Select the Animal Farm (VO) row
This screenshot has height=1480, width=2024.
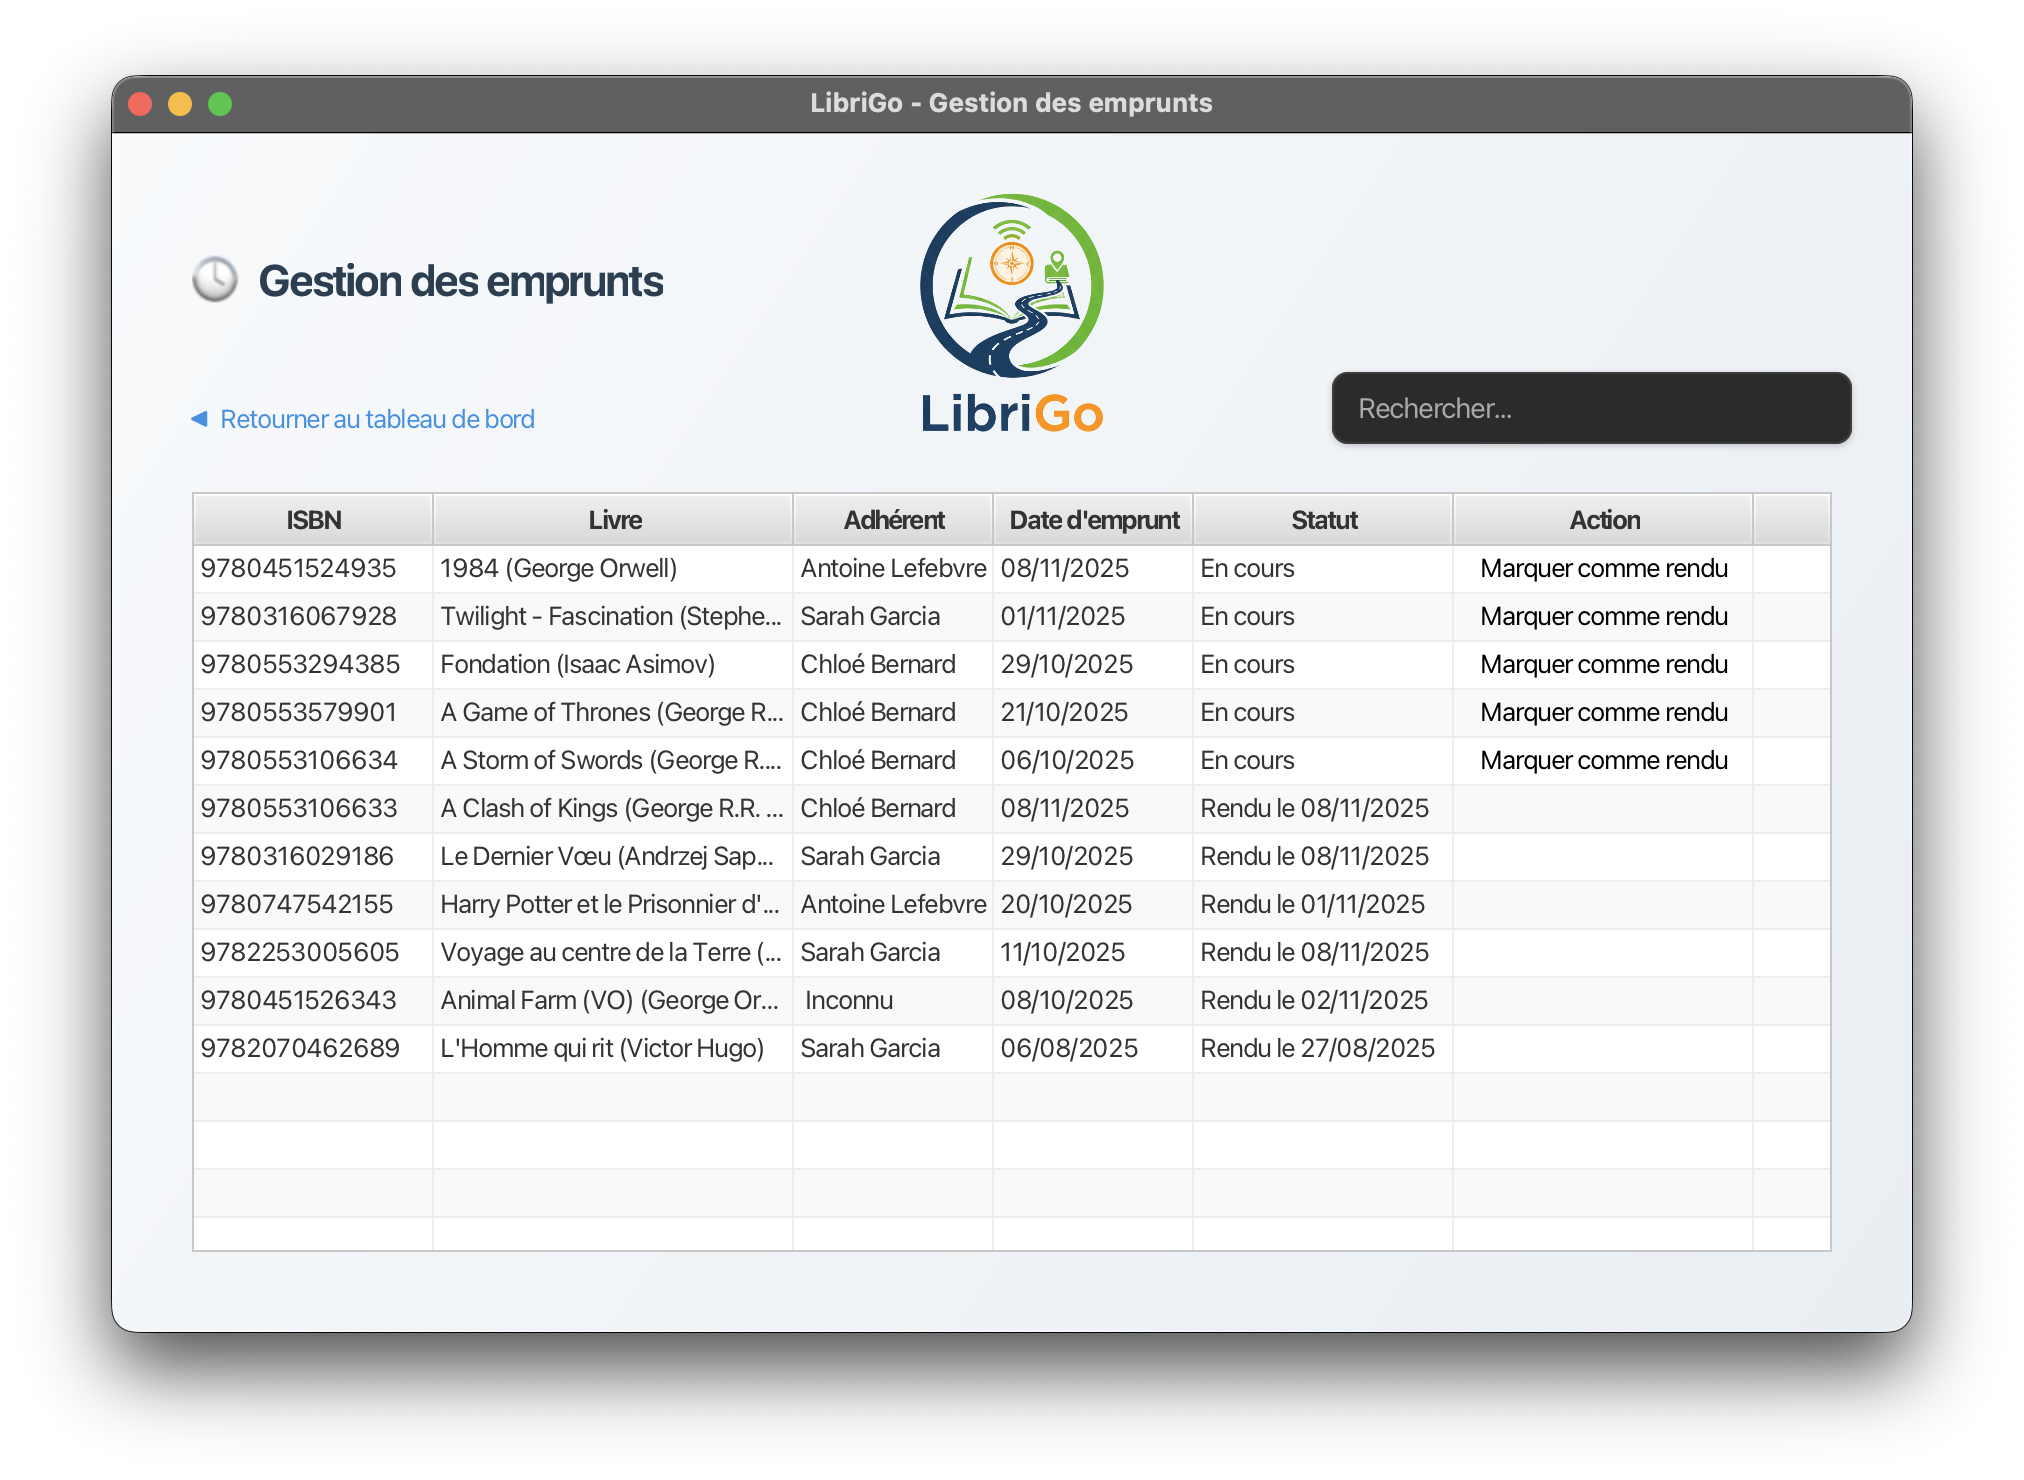coord(608,1001)
